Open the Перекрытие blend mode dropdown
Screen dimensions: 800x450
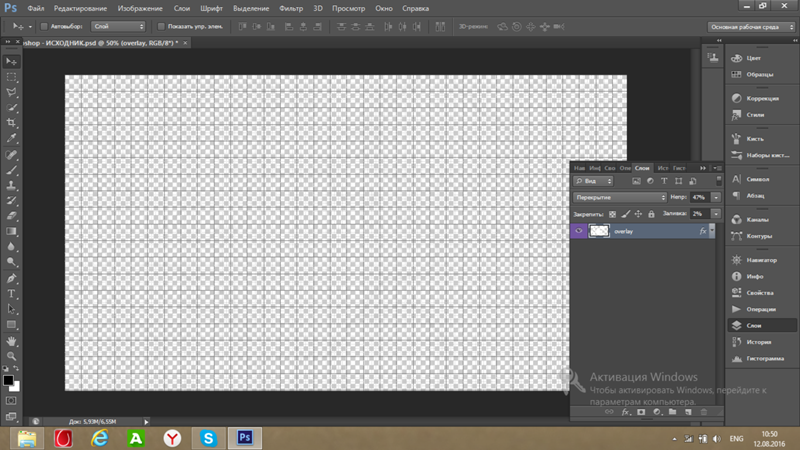point(620,198)
